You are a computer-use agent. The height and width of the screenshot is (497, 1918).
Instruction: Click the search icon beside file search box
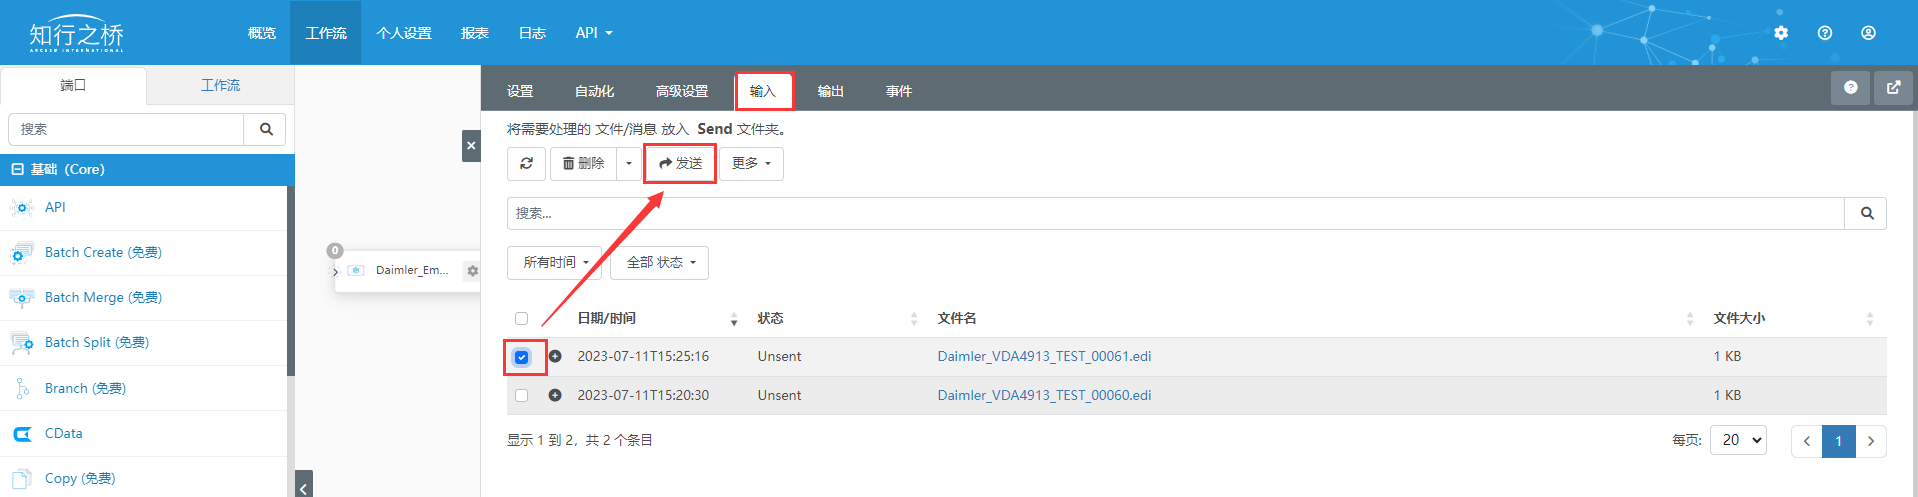pyautogui.click(x=1866, y=213)
